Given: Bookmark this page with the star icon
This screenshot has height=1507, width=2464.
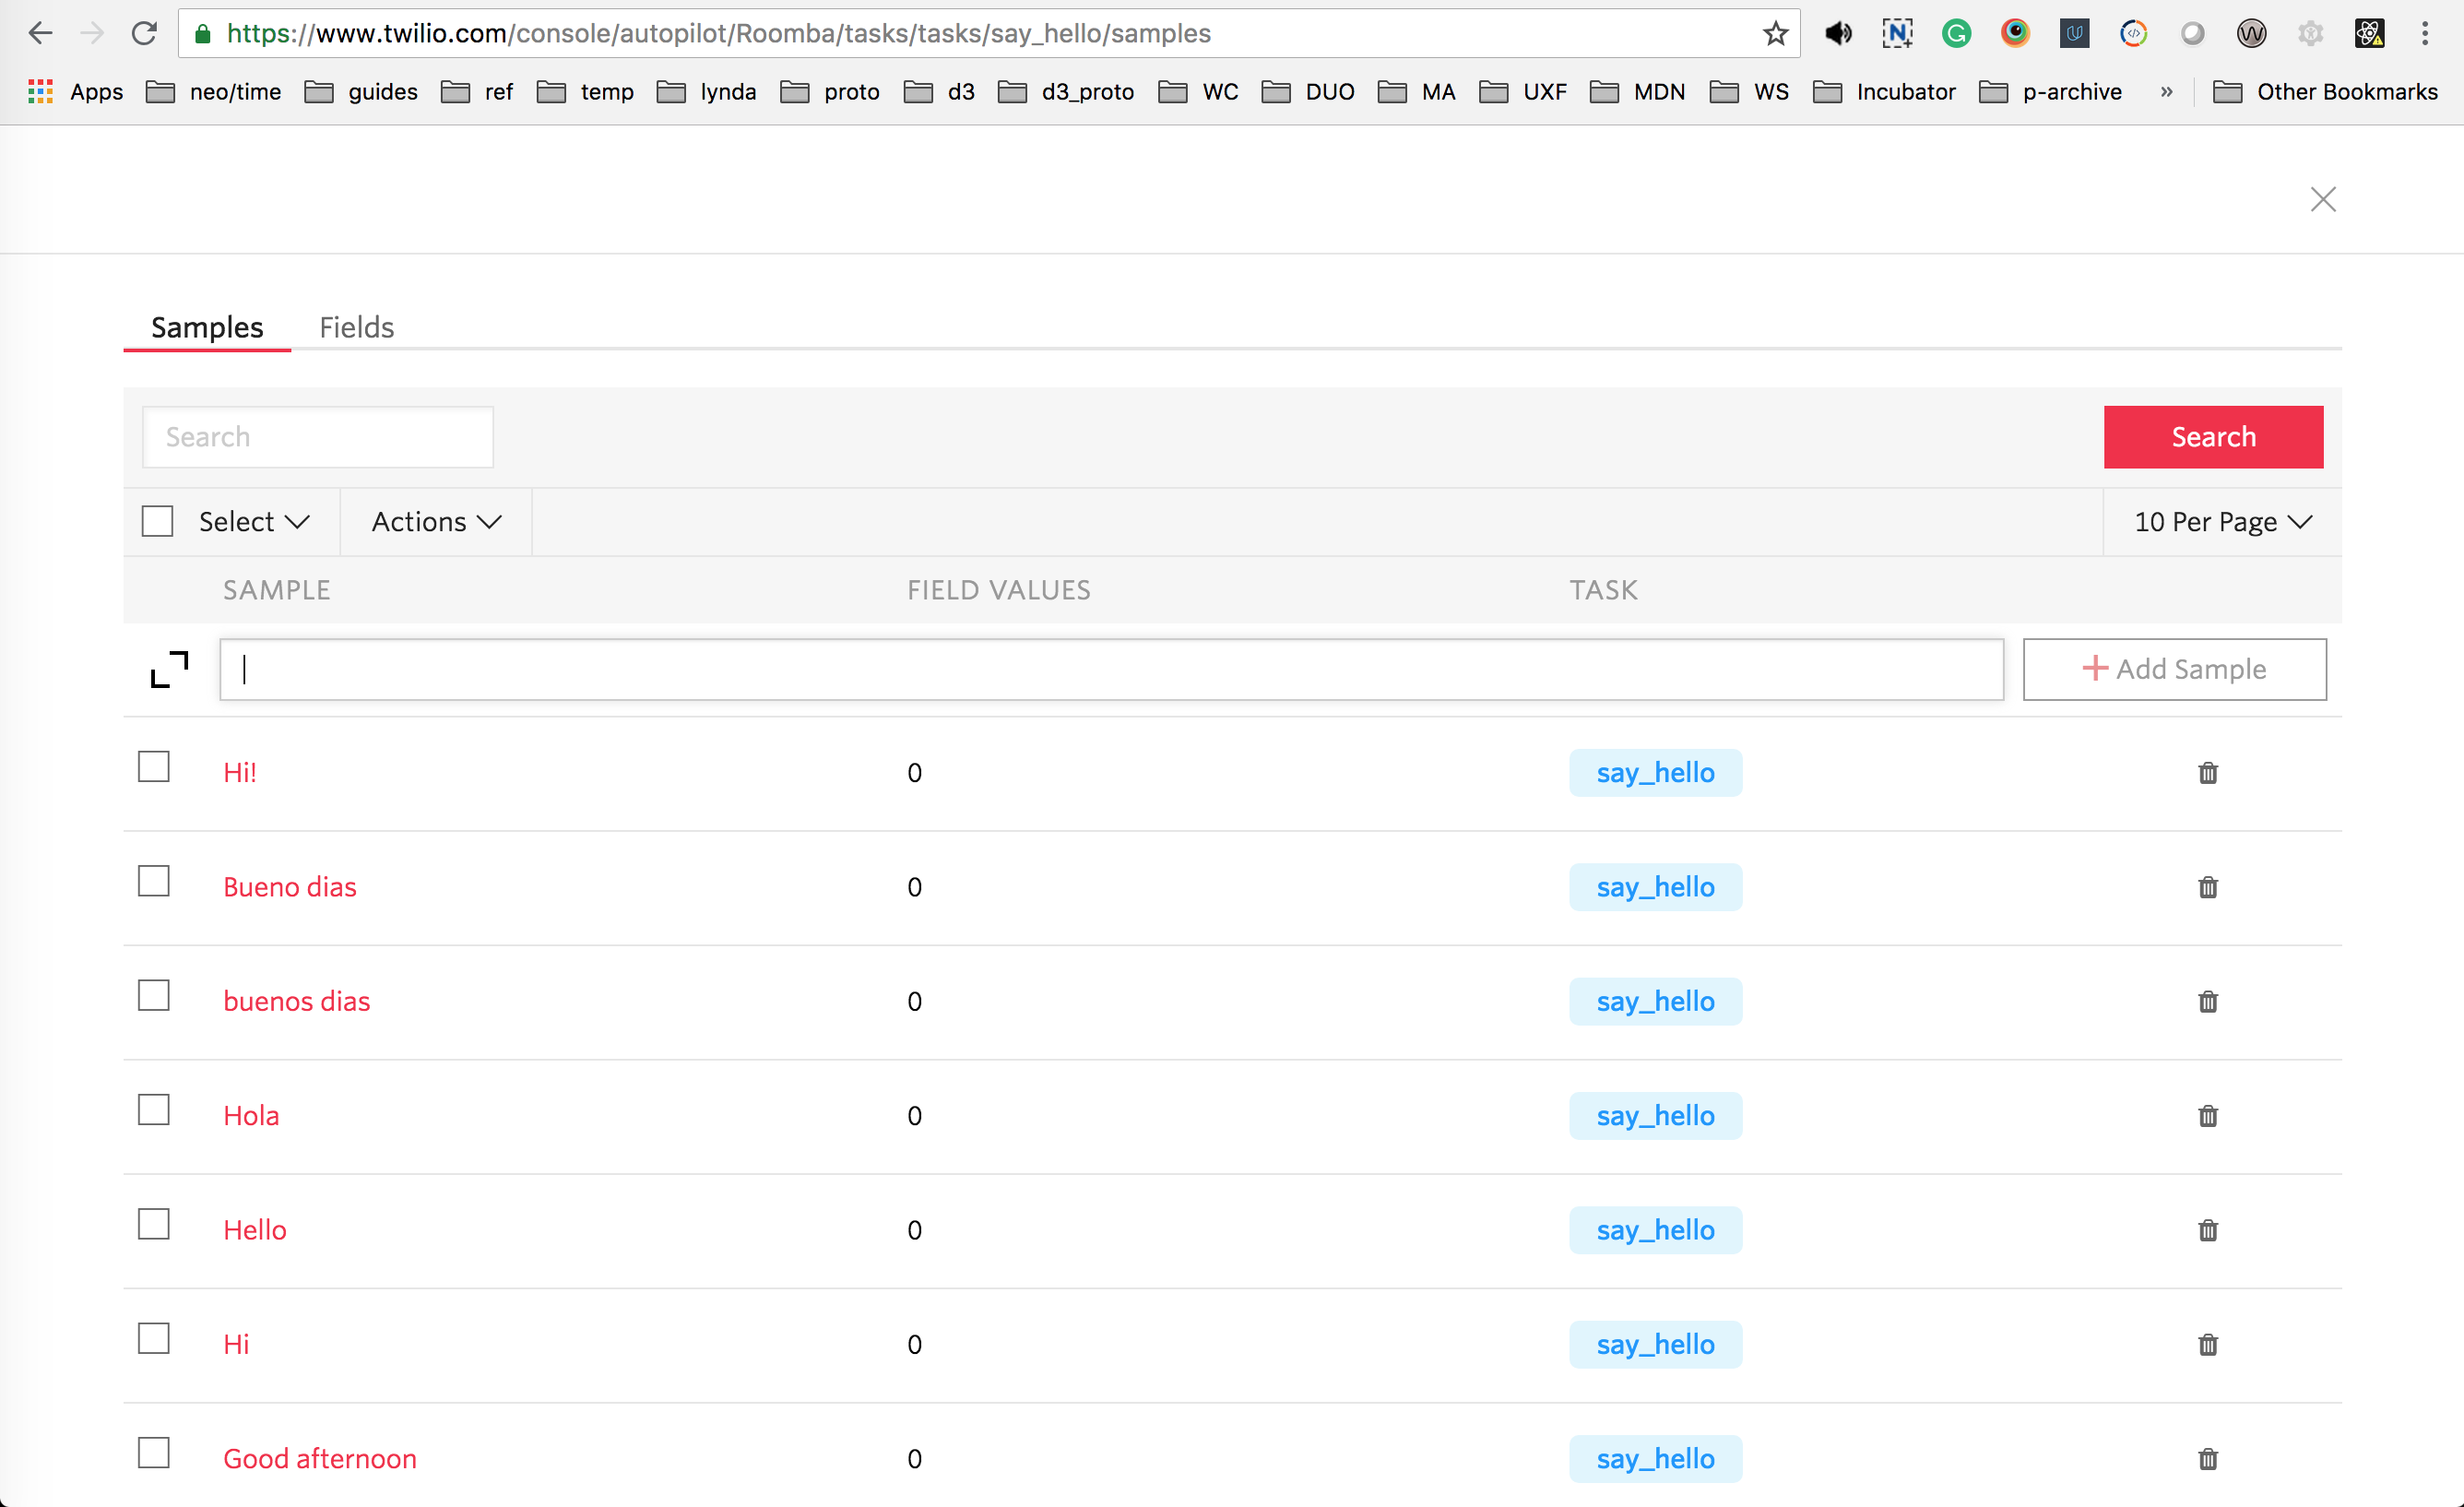Looking at the screenshot, I should click(1775, 34).
